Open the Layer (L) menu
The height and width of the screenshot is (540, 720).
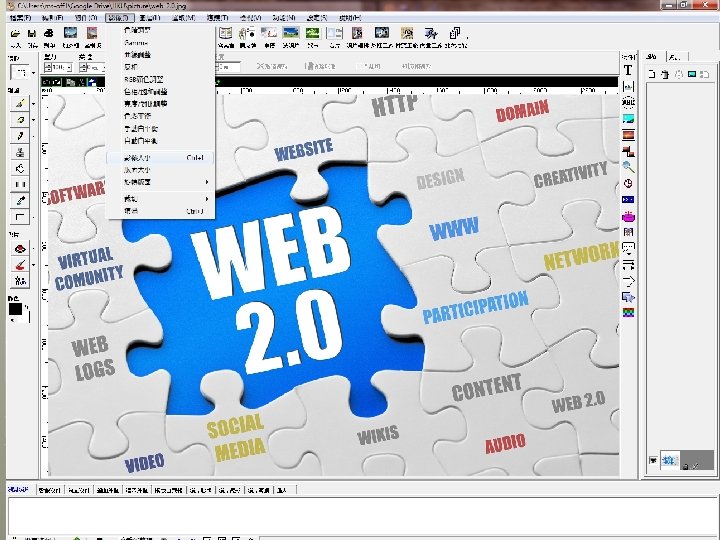pos(150,17)
